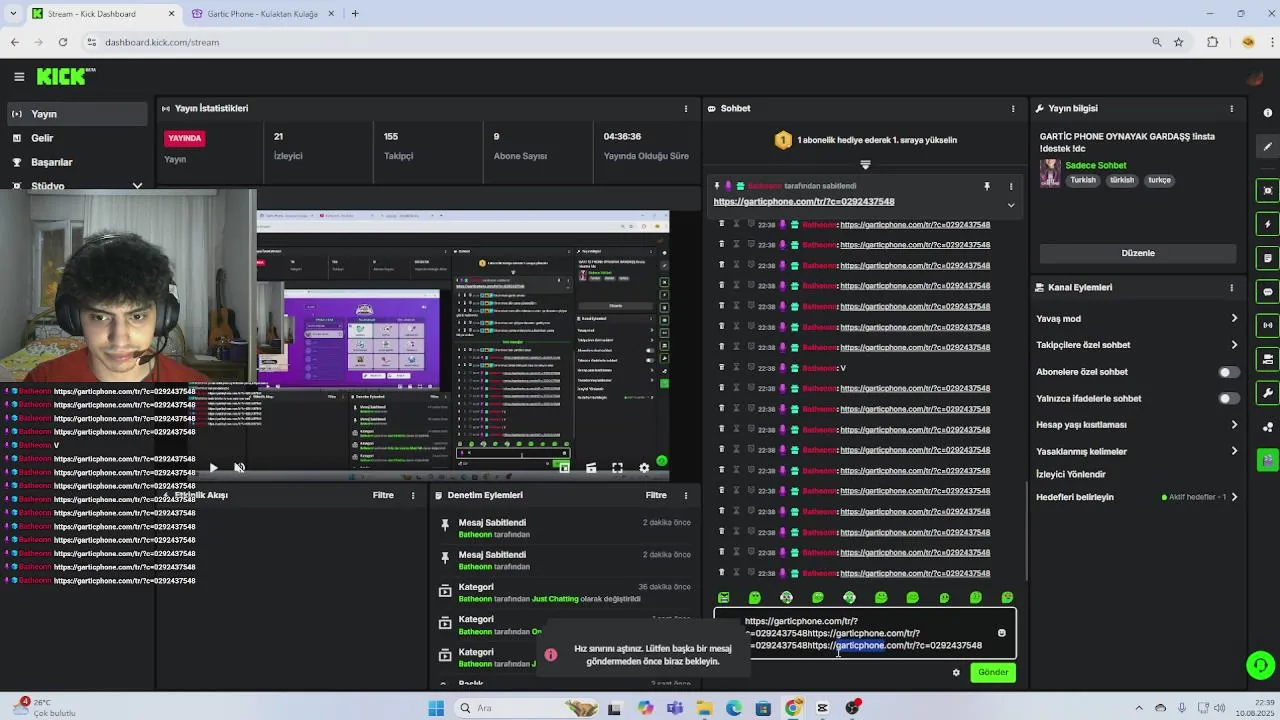Switch to the Stream - Kick Dashboard tab
This screenshot has height=720, width=1280.
tap(101, 14)
